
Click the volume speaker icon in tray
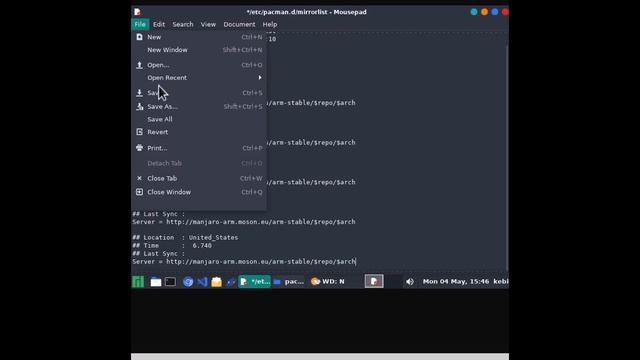(409, 282)
